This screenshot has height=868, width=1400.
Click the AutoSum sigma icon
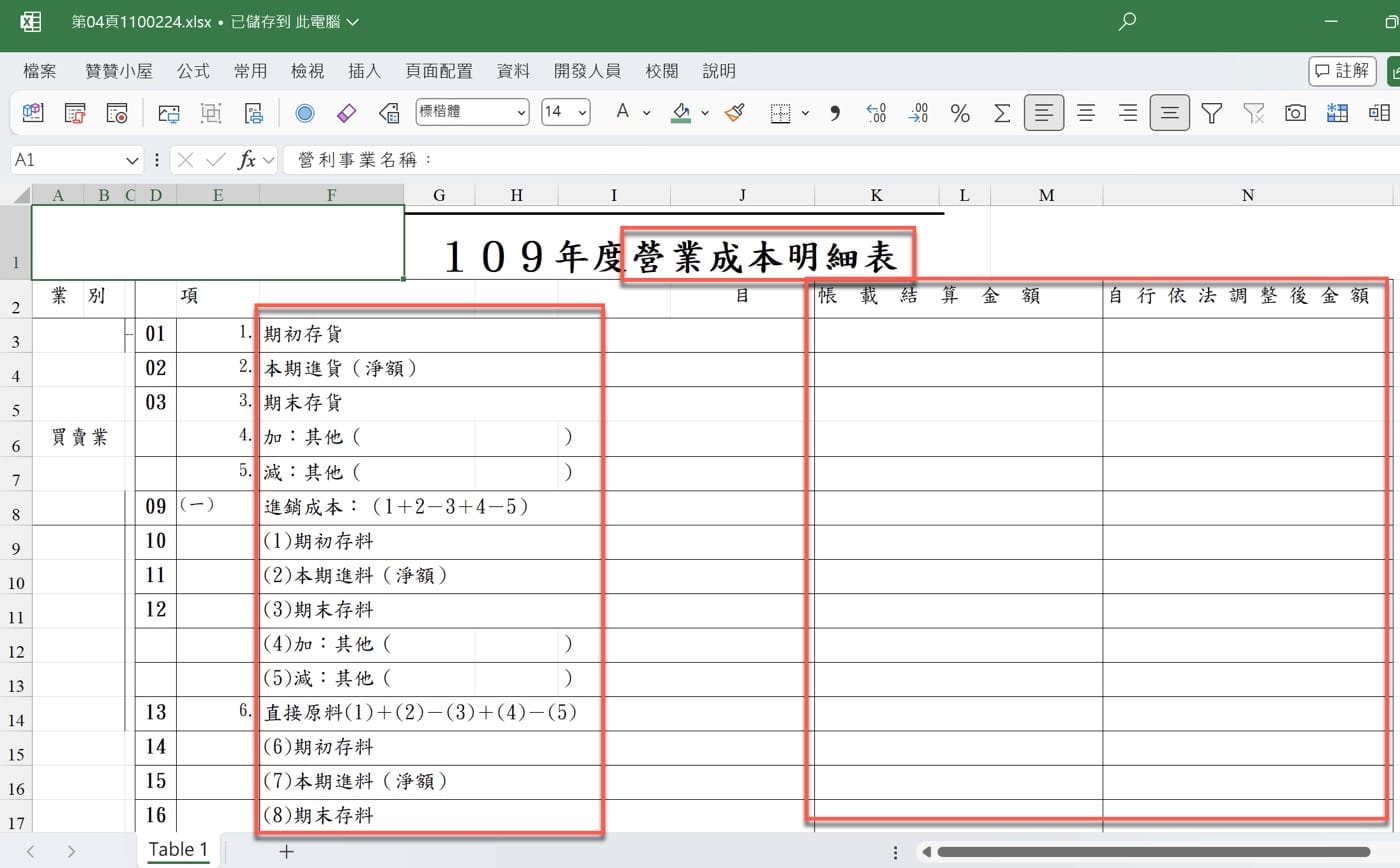1002,113
